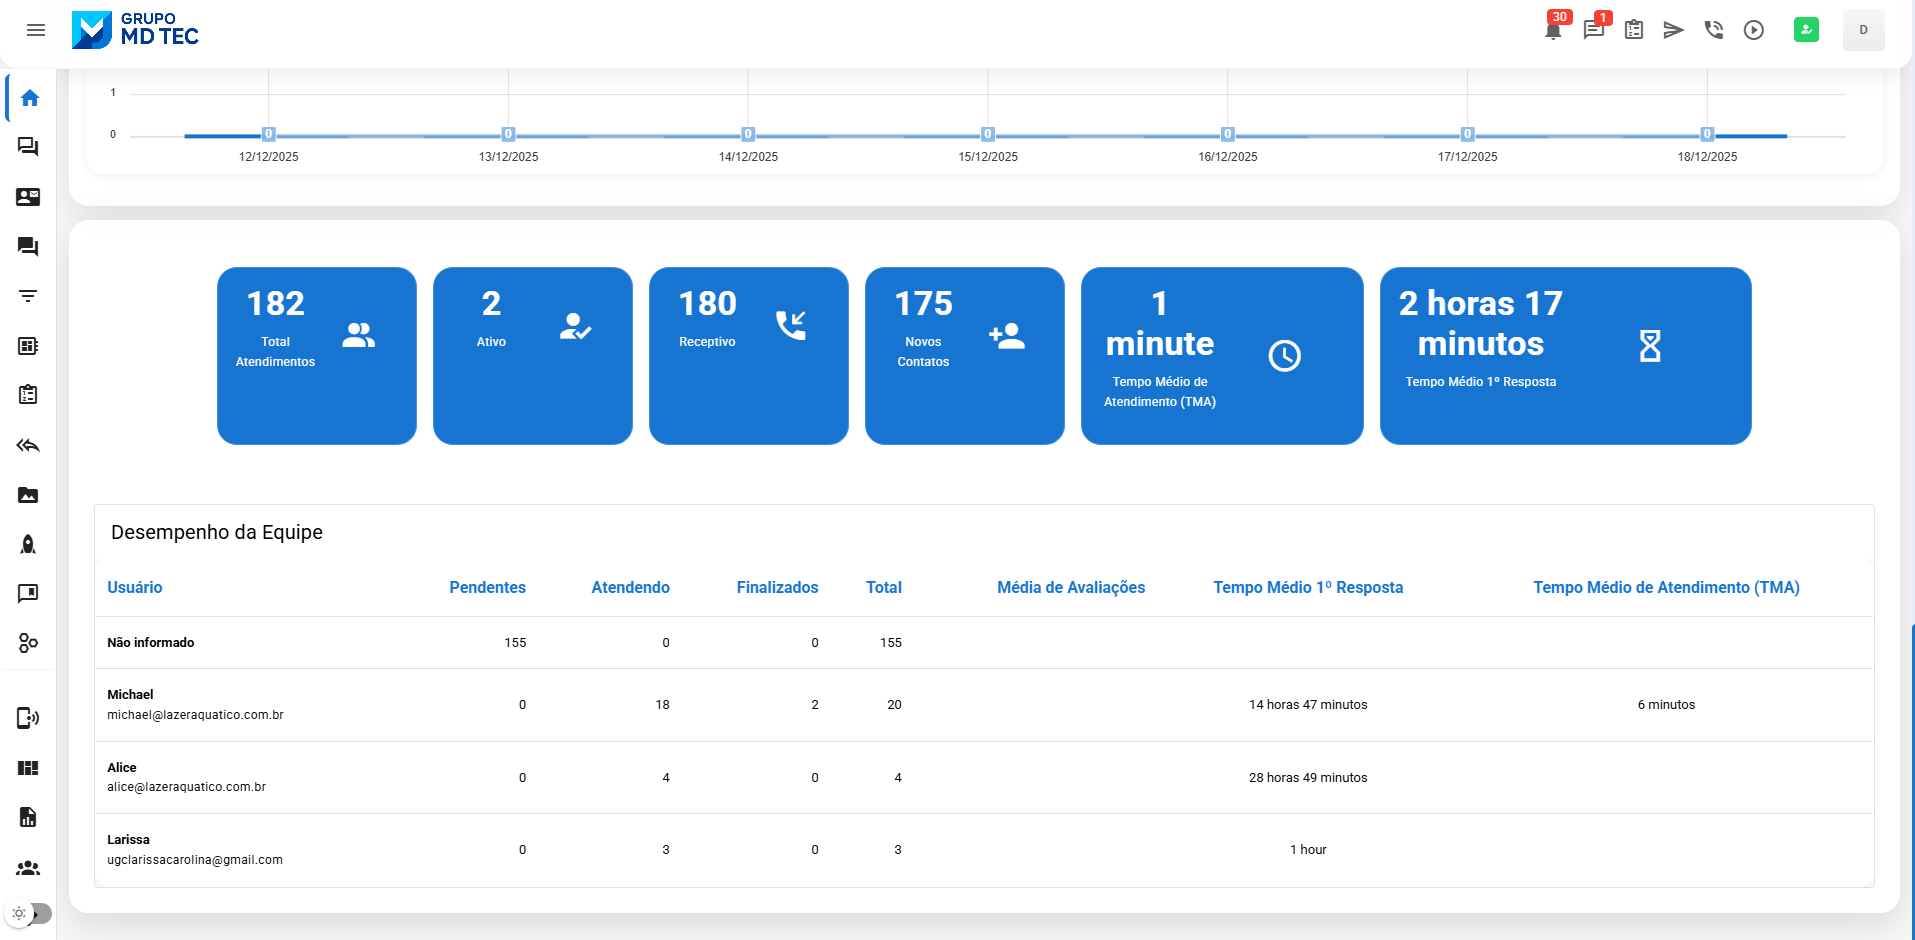Click the phone call icon in header
This screenshot has width=1915, height=940.
click(1713, 30)
